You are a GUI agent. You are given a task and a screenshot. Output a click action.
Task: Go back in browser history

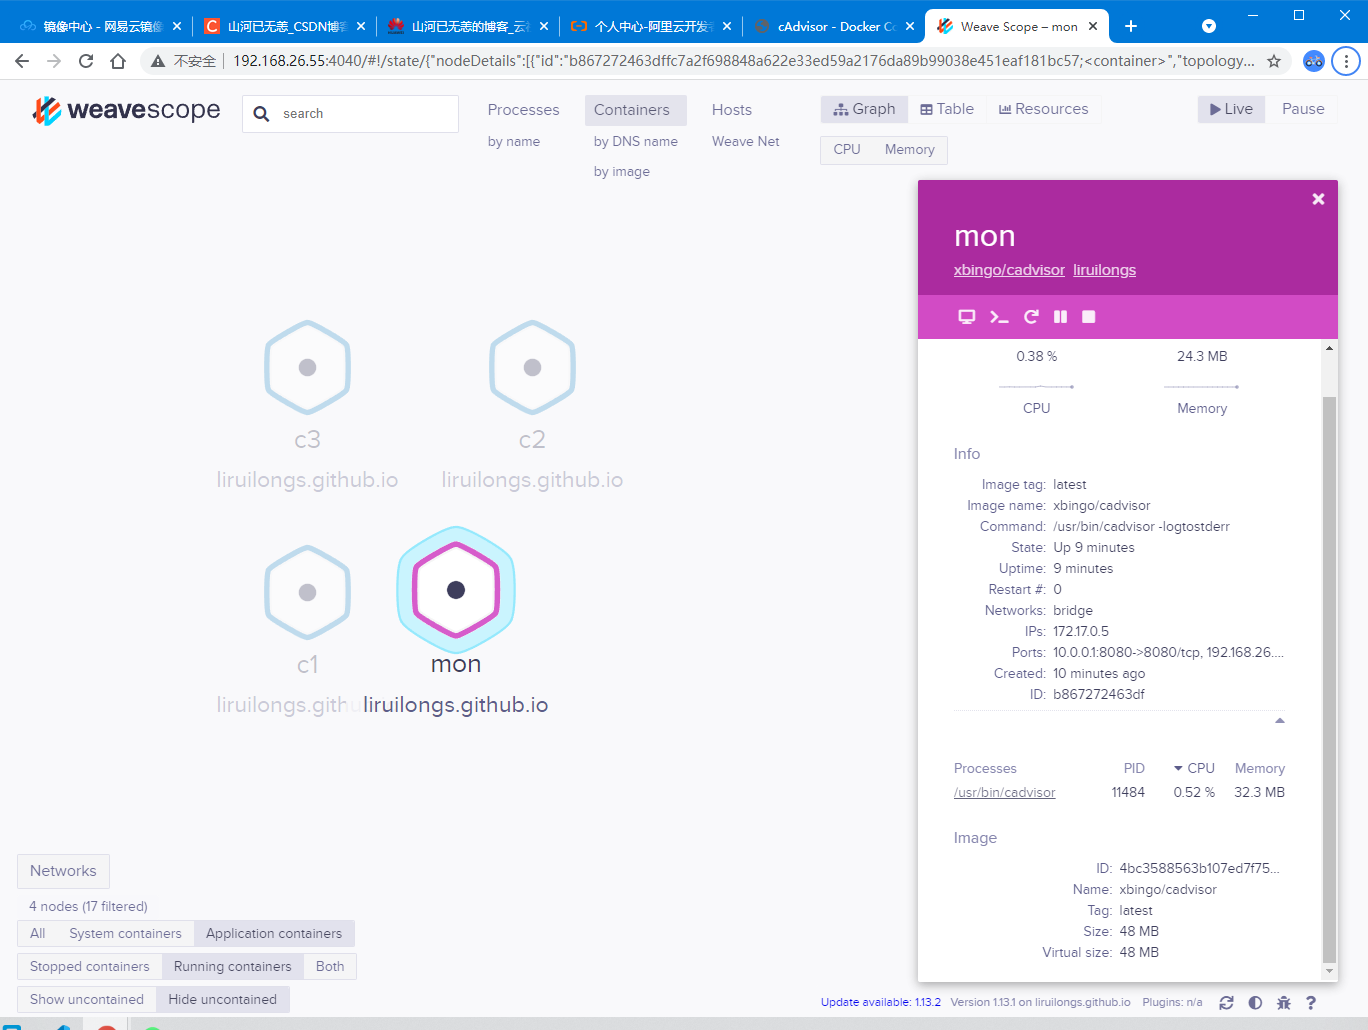click(22, 61)
